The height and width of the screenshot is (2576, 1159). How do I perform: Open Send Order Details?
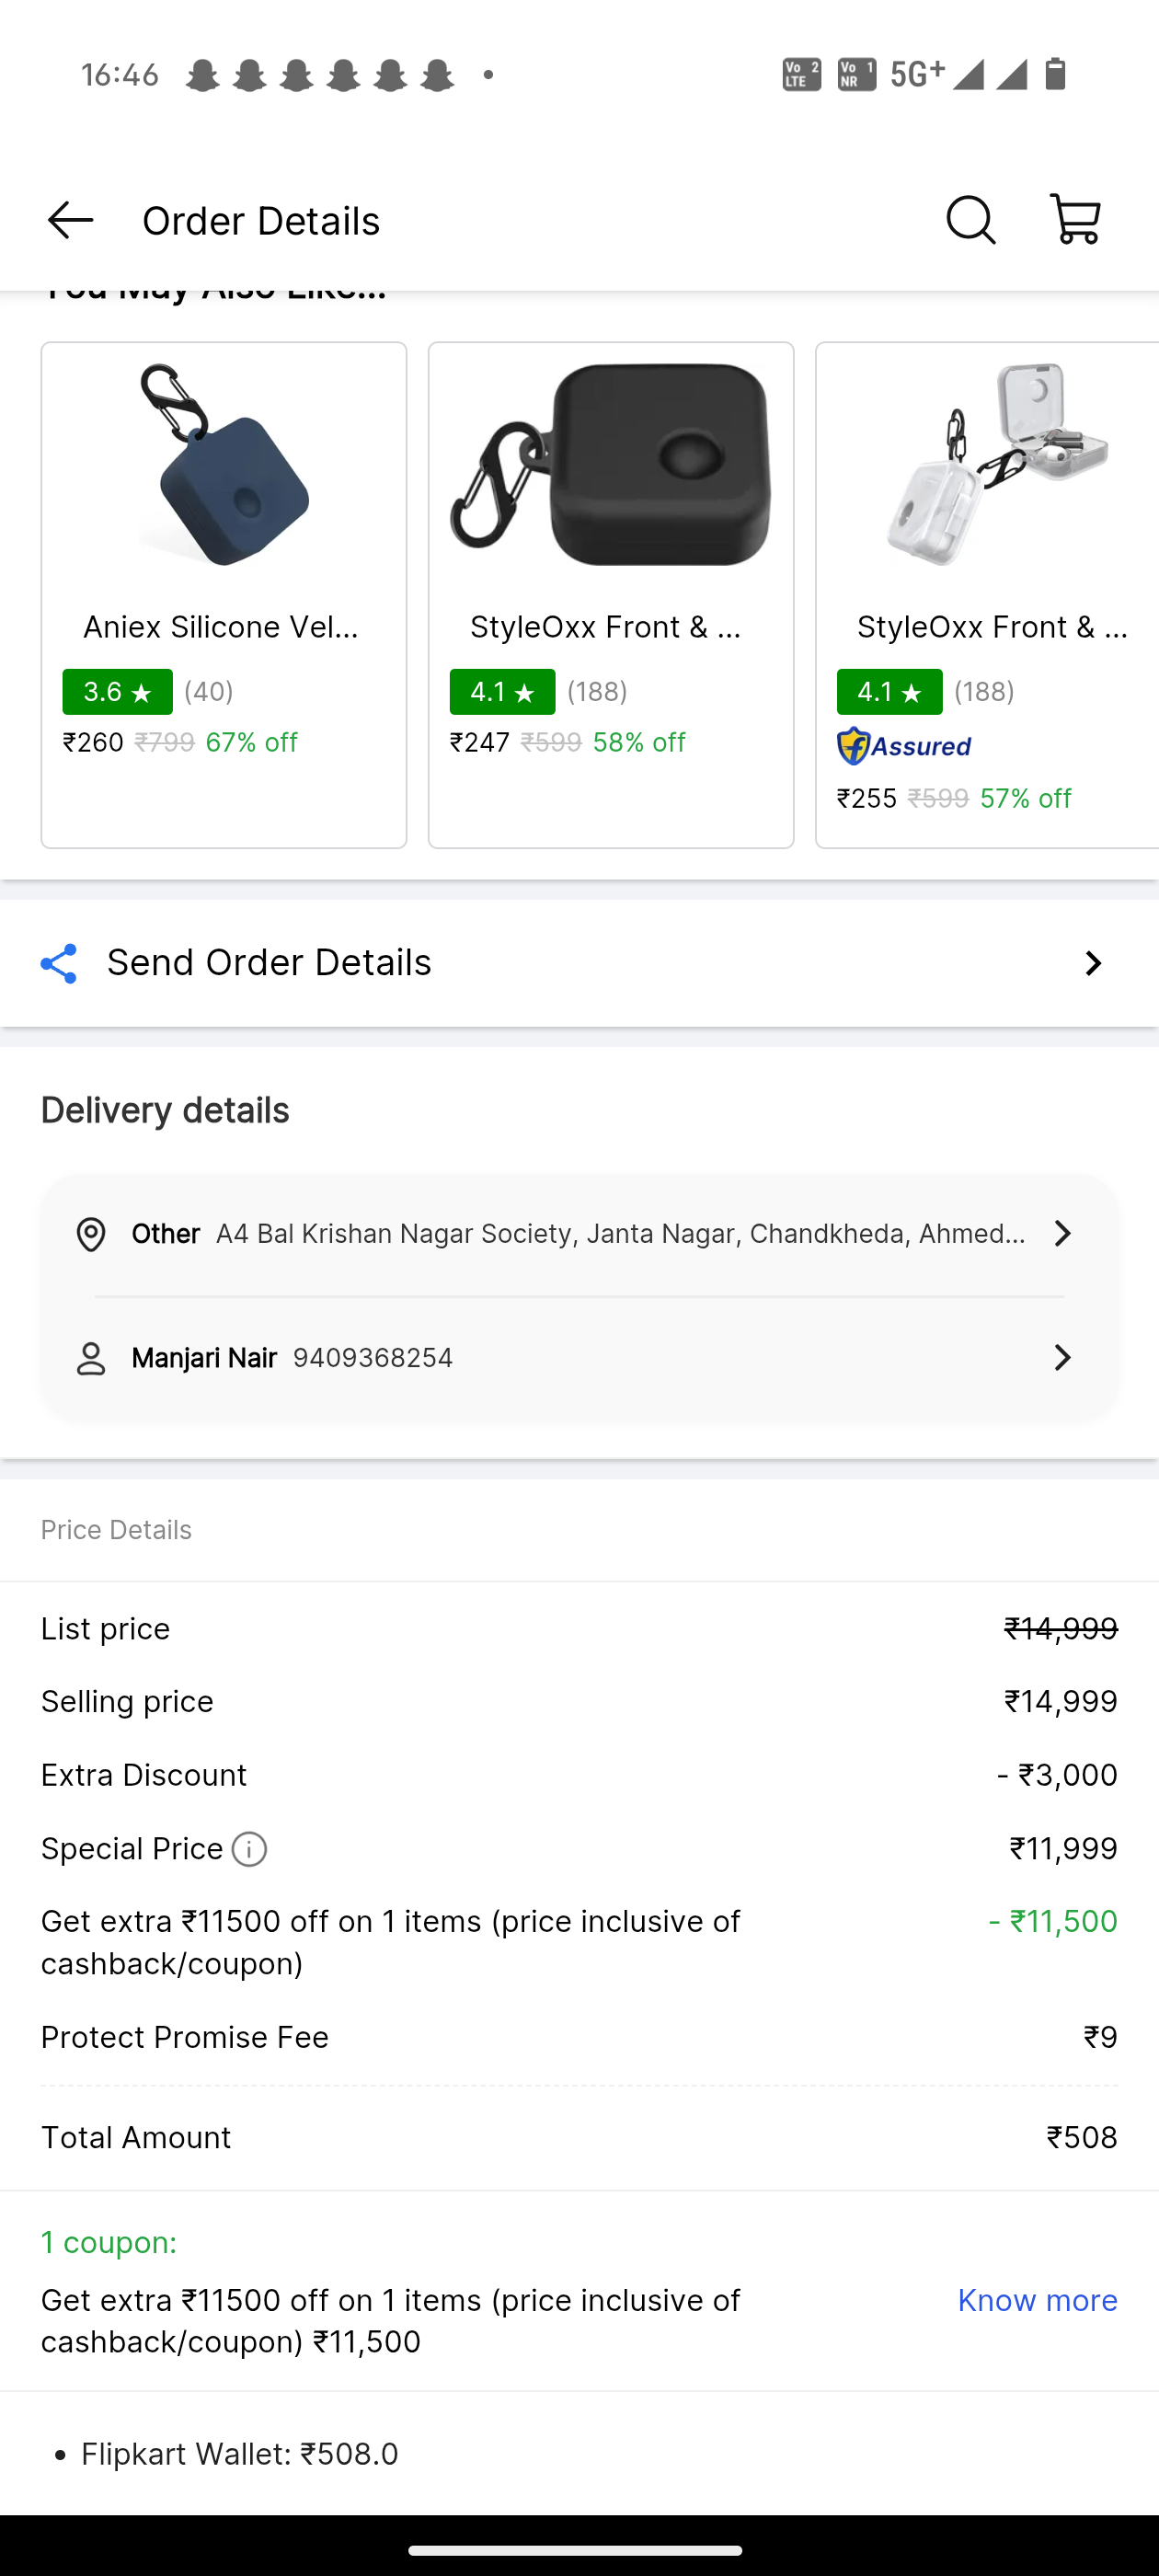point(270,963)
